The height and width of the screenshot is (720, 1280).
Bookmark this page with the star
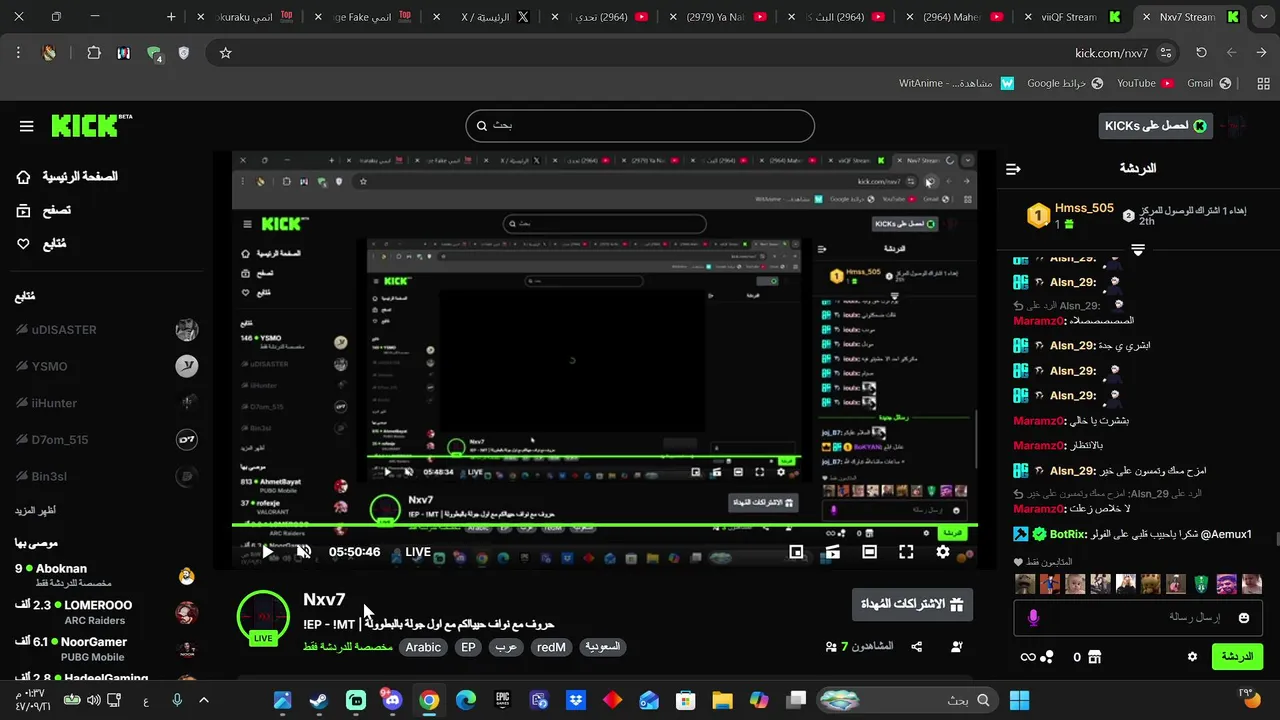point(225,53)
